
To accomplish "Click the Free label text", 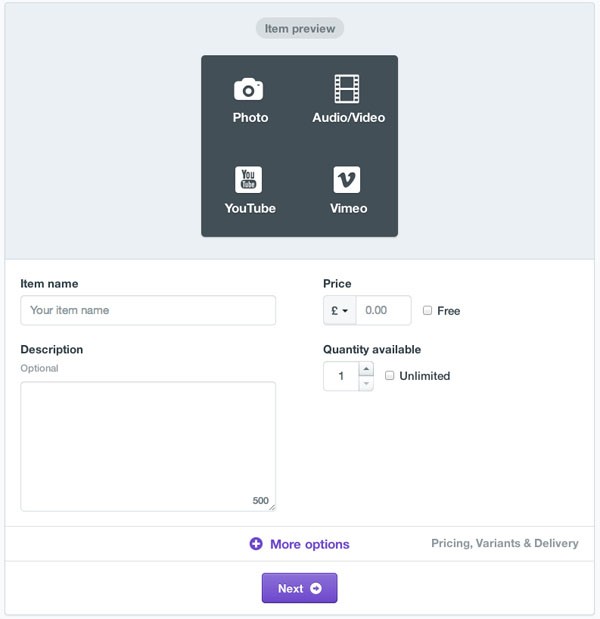I will 448,311.
